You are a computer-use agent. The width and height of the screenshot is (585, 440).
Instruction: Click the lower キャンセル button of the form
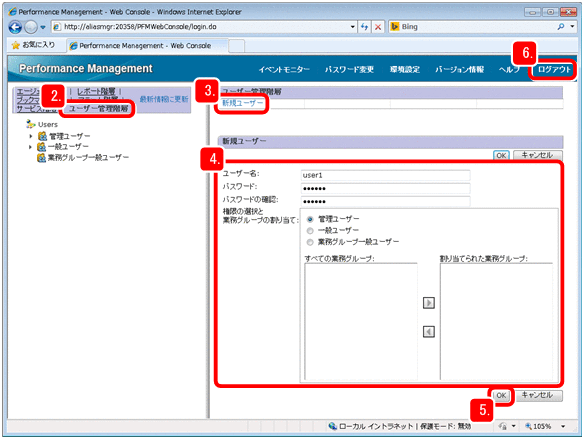pyautogui.click(x=538, y=396)
